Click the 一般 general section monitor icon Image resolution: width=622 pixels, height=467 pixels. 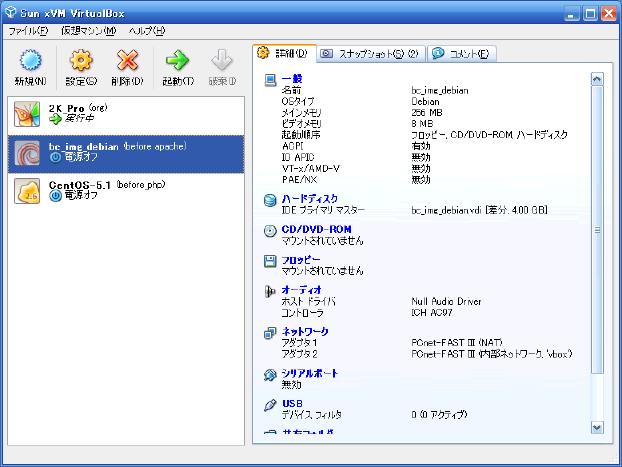(x=270, y=80)
